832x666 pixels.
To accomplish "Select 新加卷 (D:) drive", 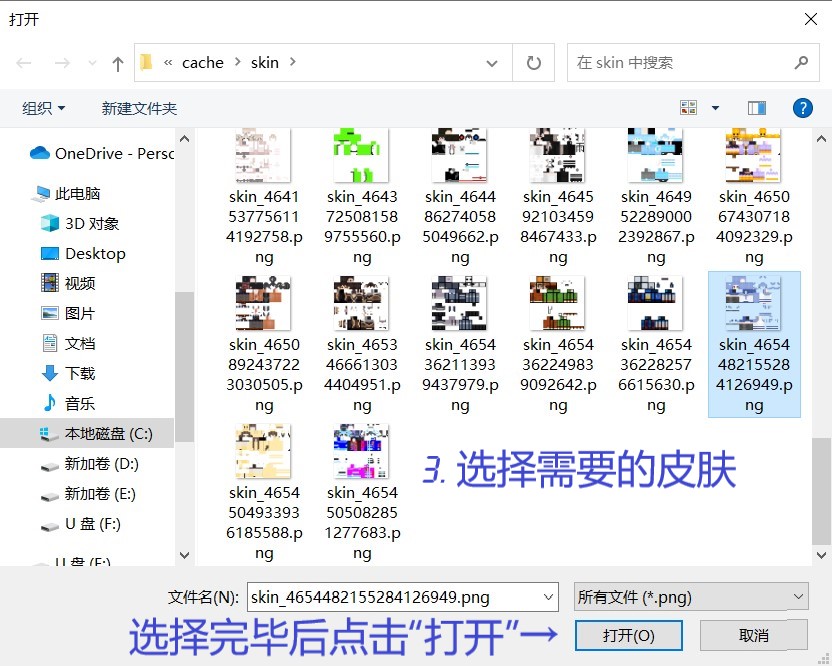I will [90, 464].
